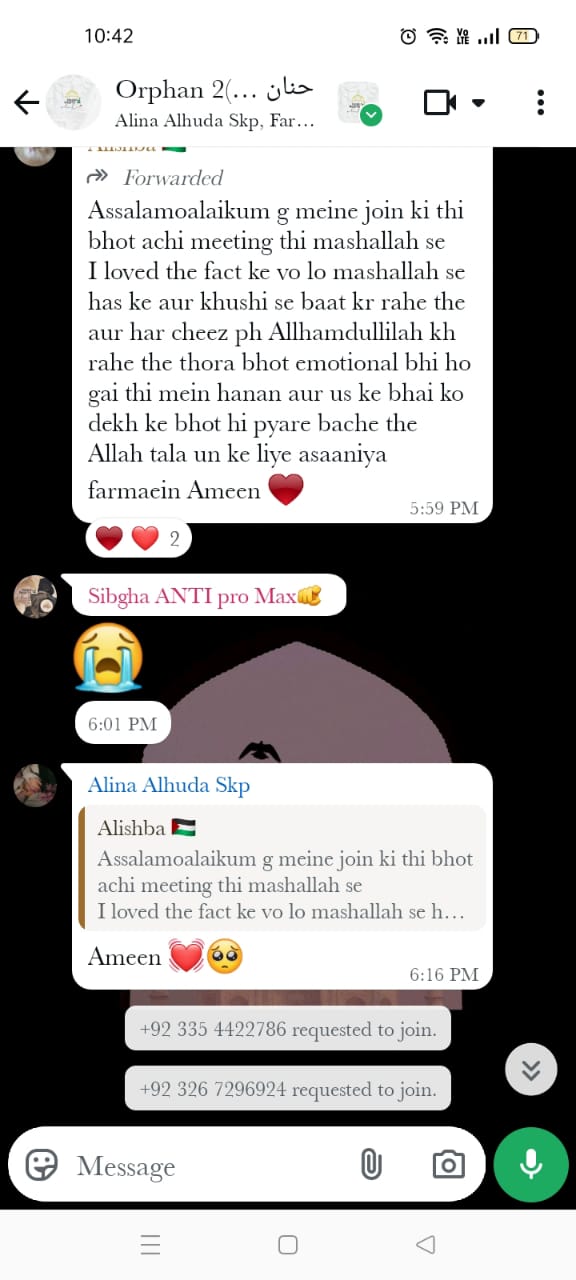
Task: View the two heart reactions on the message
Action: point(137,540)
